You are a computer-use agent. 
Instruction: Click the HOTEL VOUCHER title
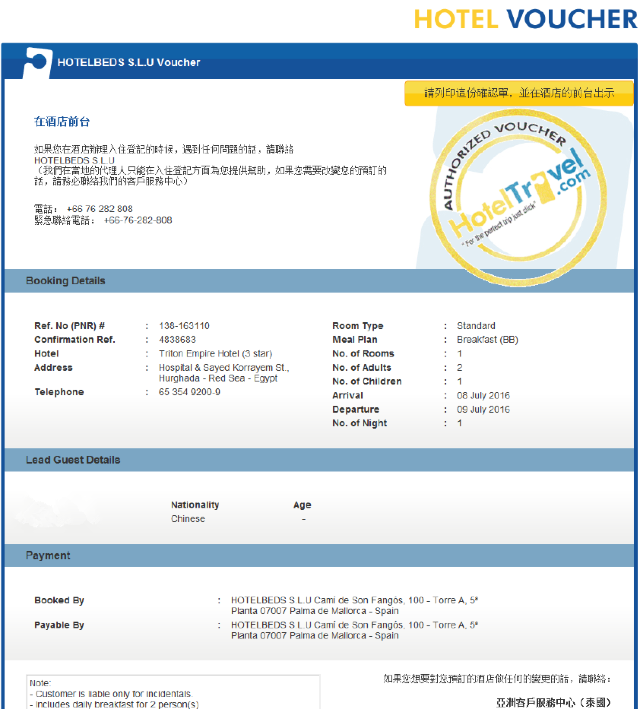pos(526,19)
